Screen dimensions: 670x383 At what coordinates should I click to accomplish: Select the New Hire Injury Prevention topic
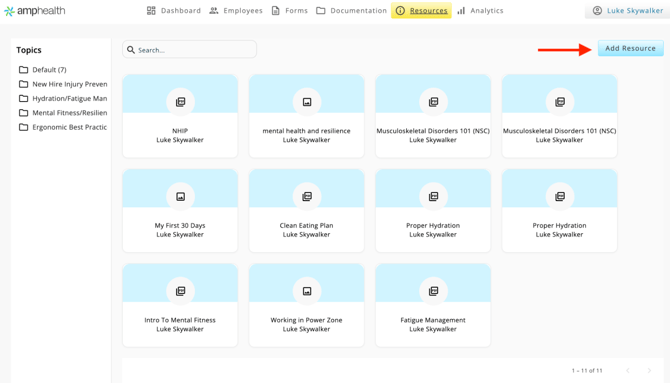point(63,84)
